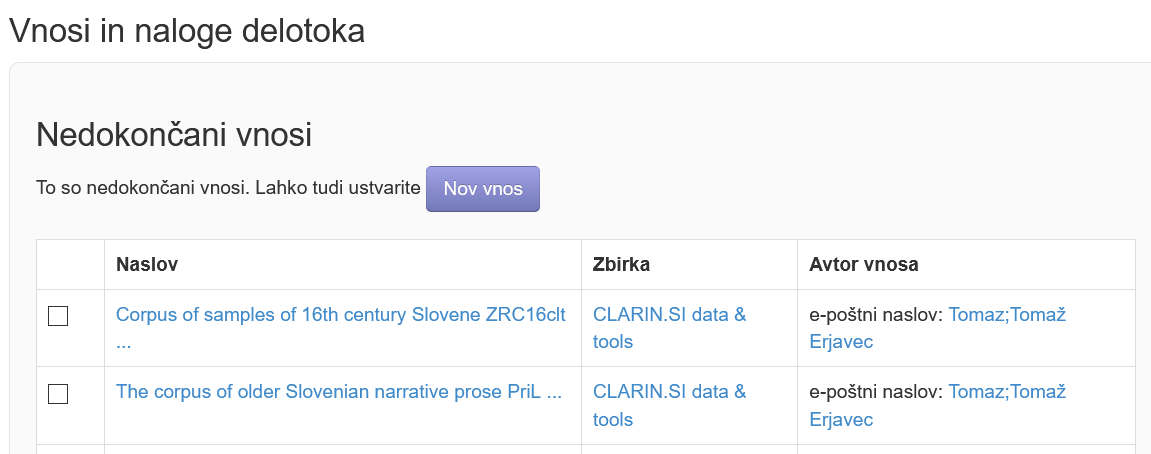
Task: Click the Naslov column header
Action: (x=147, y=264)
